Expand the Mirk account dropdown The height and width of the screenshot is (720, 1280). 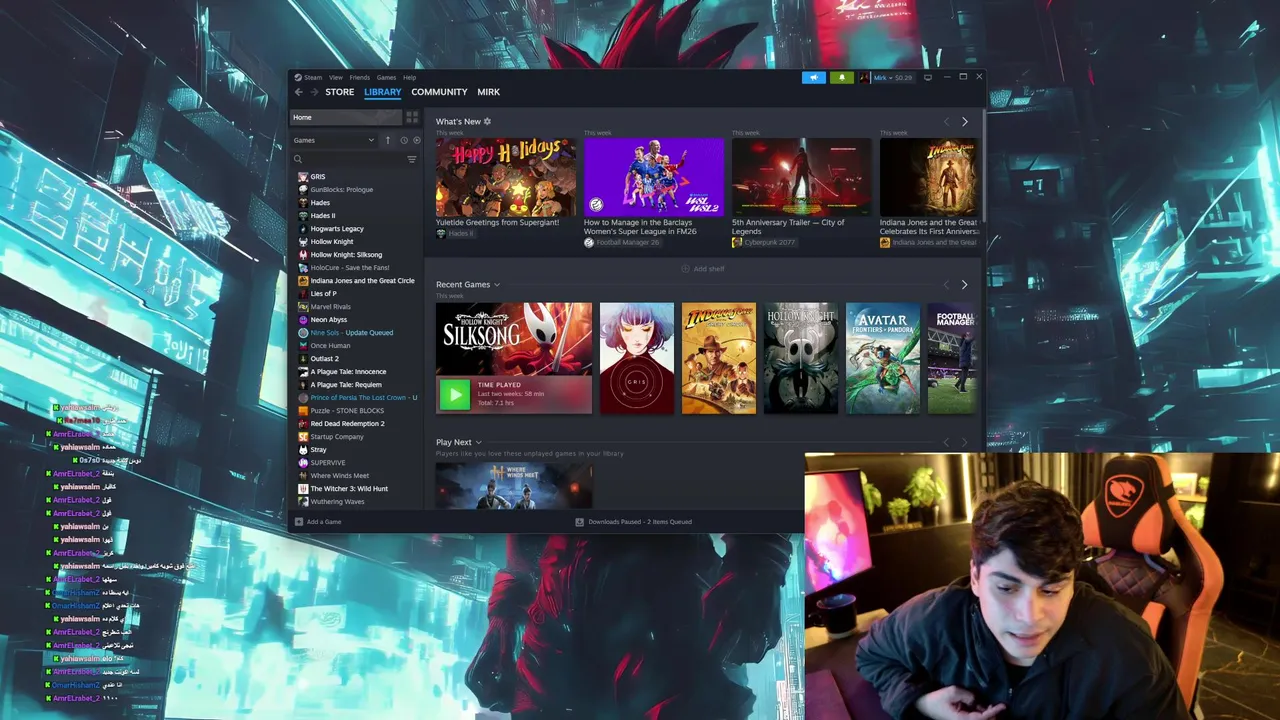coord(893,77)
